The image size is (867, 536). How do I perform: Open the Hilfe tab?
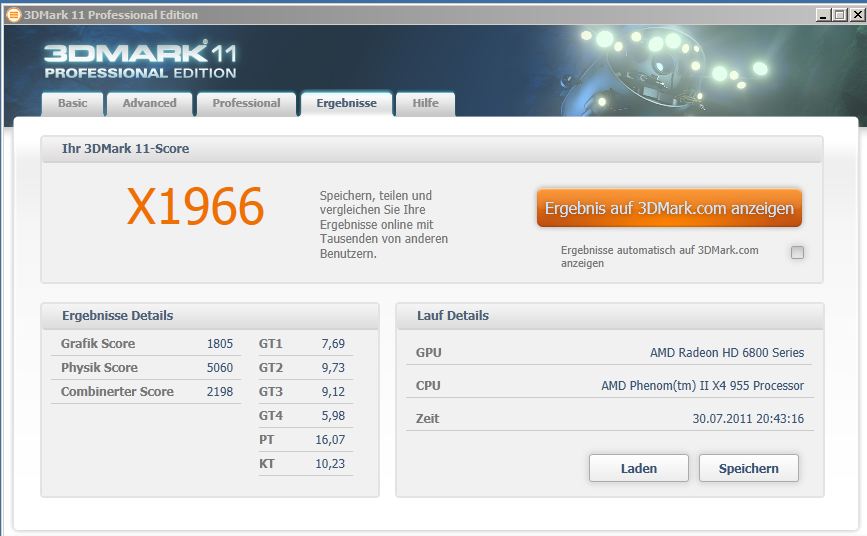click(x=425, y=103)
